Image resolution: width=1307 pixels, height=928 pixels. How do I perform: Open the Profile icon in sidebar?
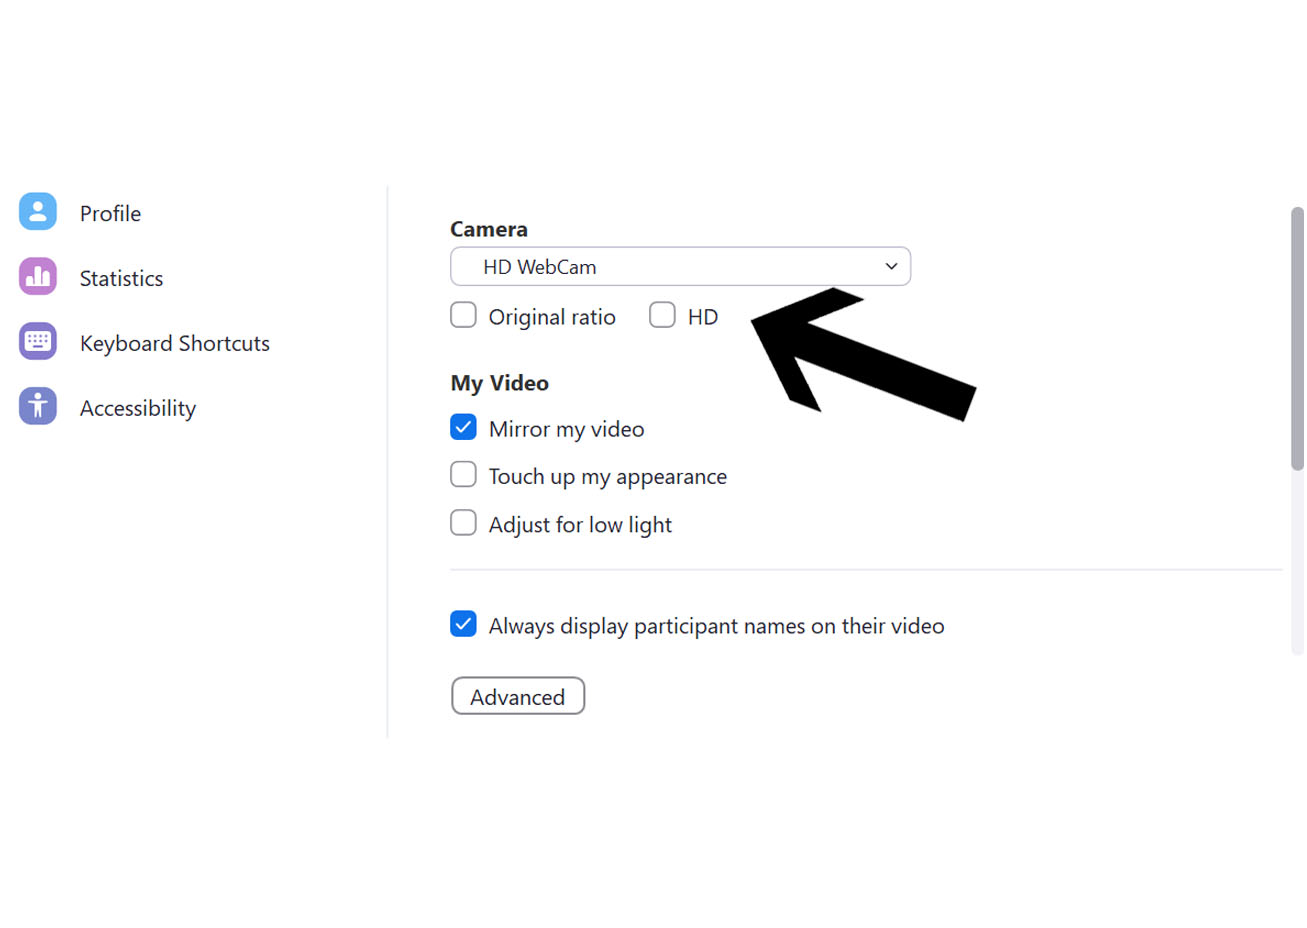[x=38, y=212]
